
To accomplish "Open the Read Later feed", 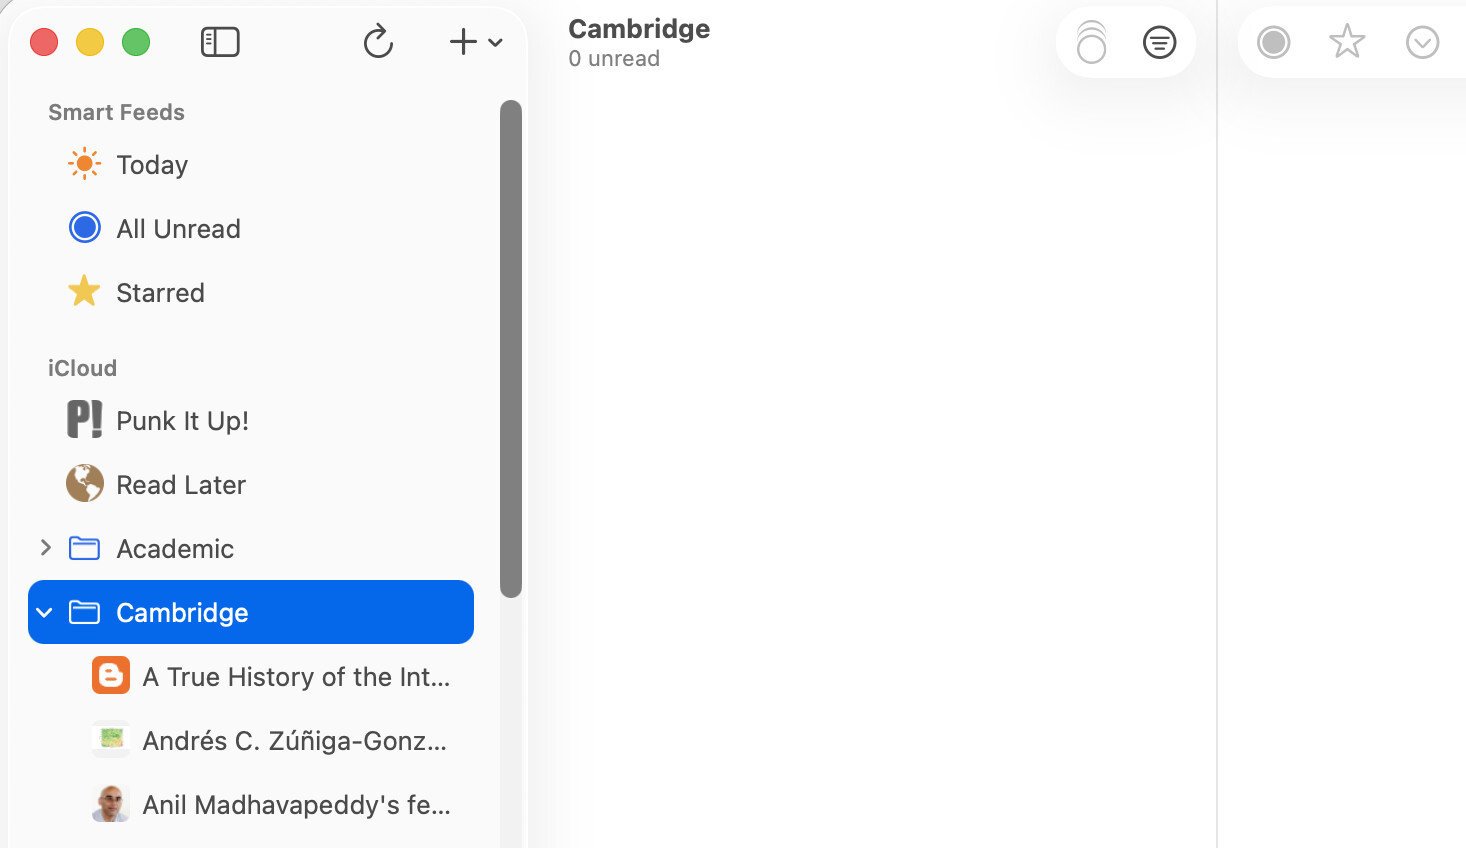I will click(181, 485).
